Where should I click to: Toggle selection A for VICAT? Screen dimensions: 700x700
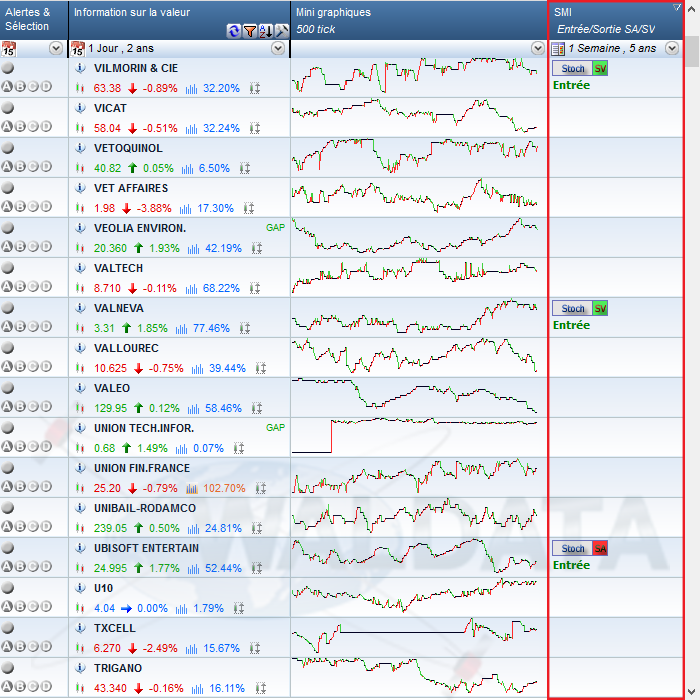[x=7, y=127]
